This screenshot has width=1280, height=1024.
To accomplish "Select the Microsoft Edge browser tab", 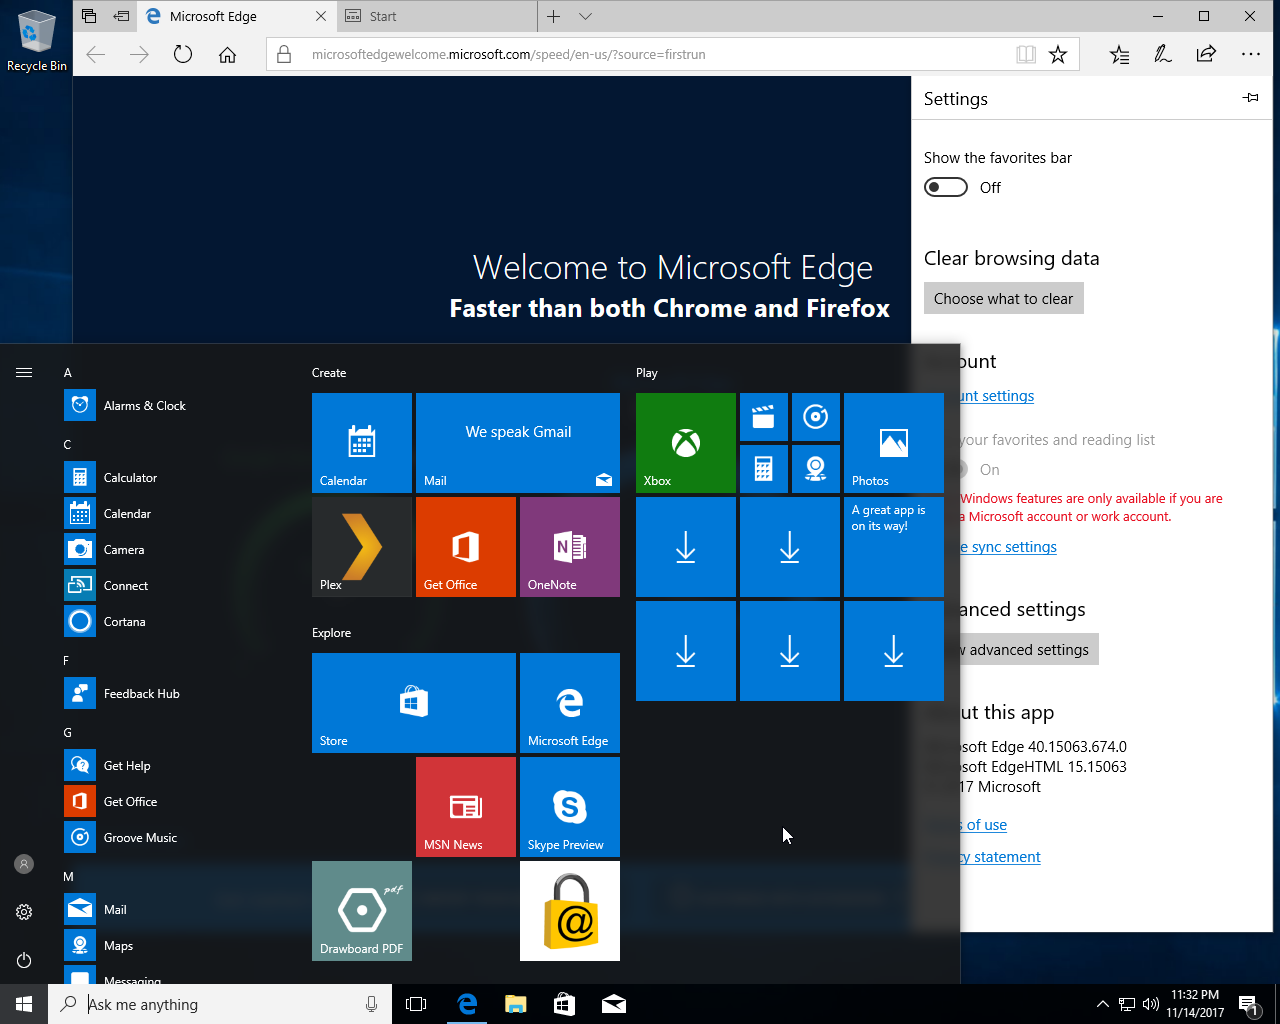I will pyautogui.click(x=235, y=16).
